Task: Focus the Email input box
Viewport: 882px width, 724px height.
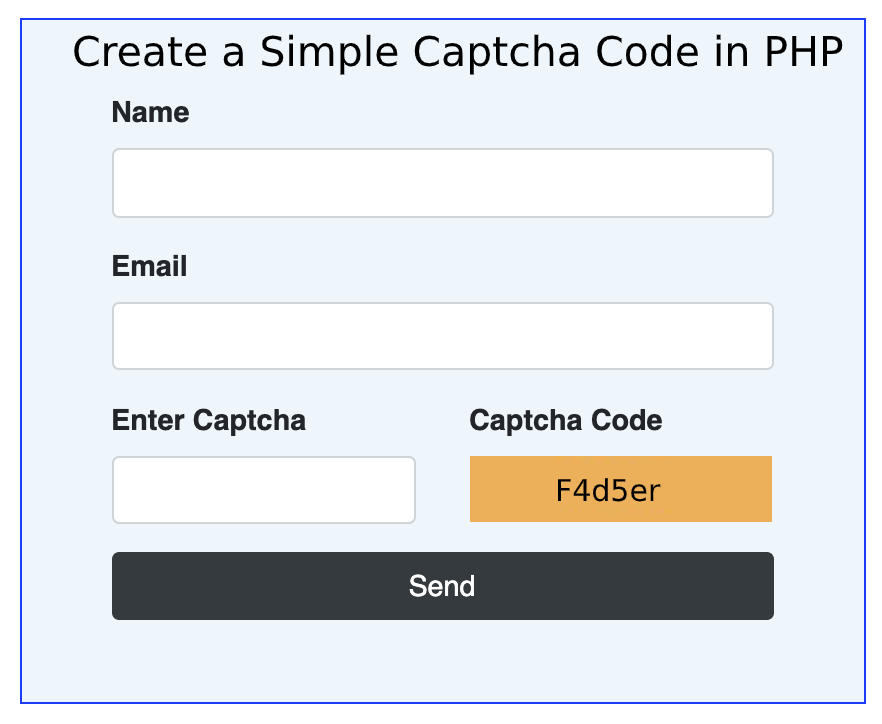Action: (443, 336)
